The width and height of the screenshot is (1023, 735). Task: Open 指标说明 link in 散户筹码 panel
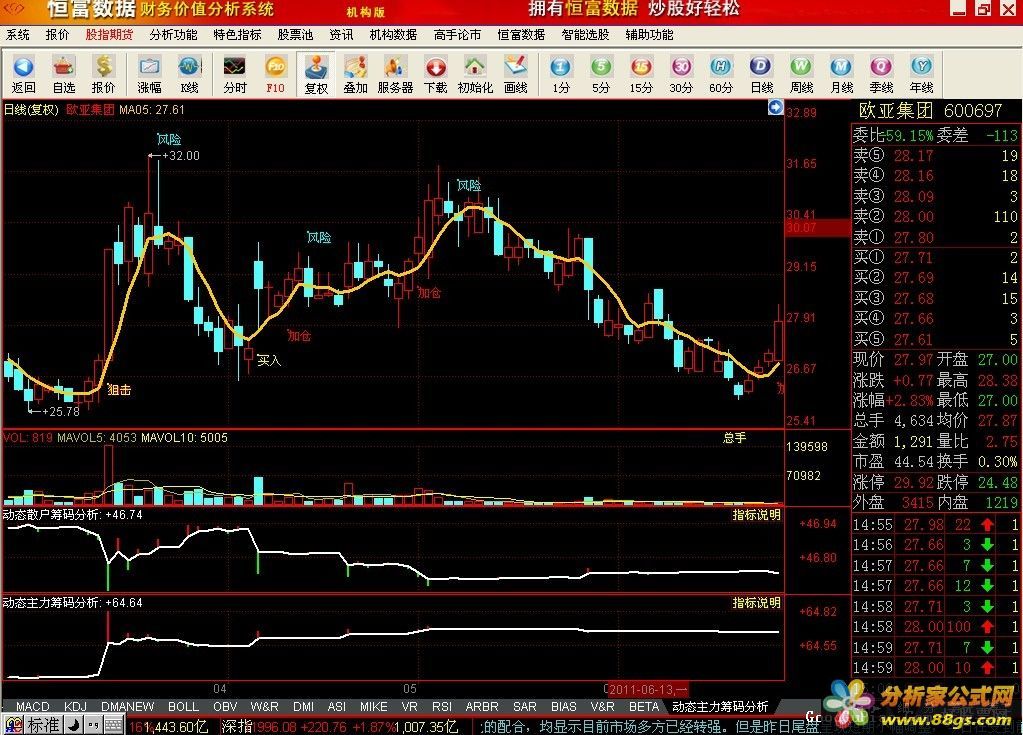(x=756, y=515)
